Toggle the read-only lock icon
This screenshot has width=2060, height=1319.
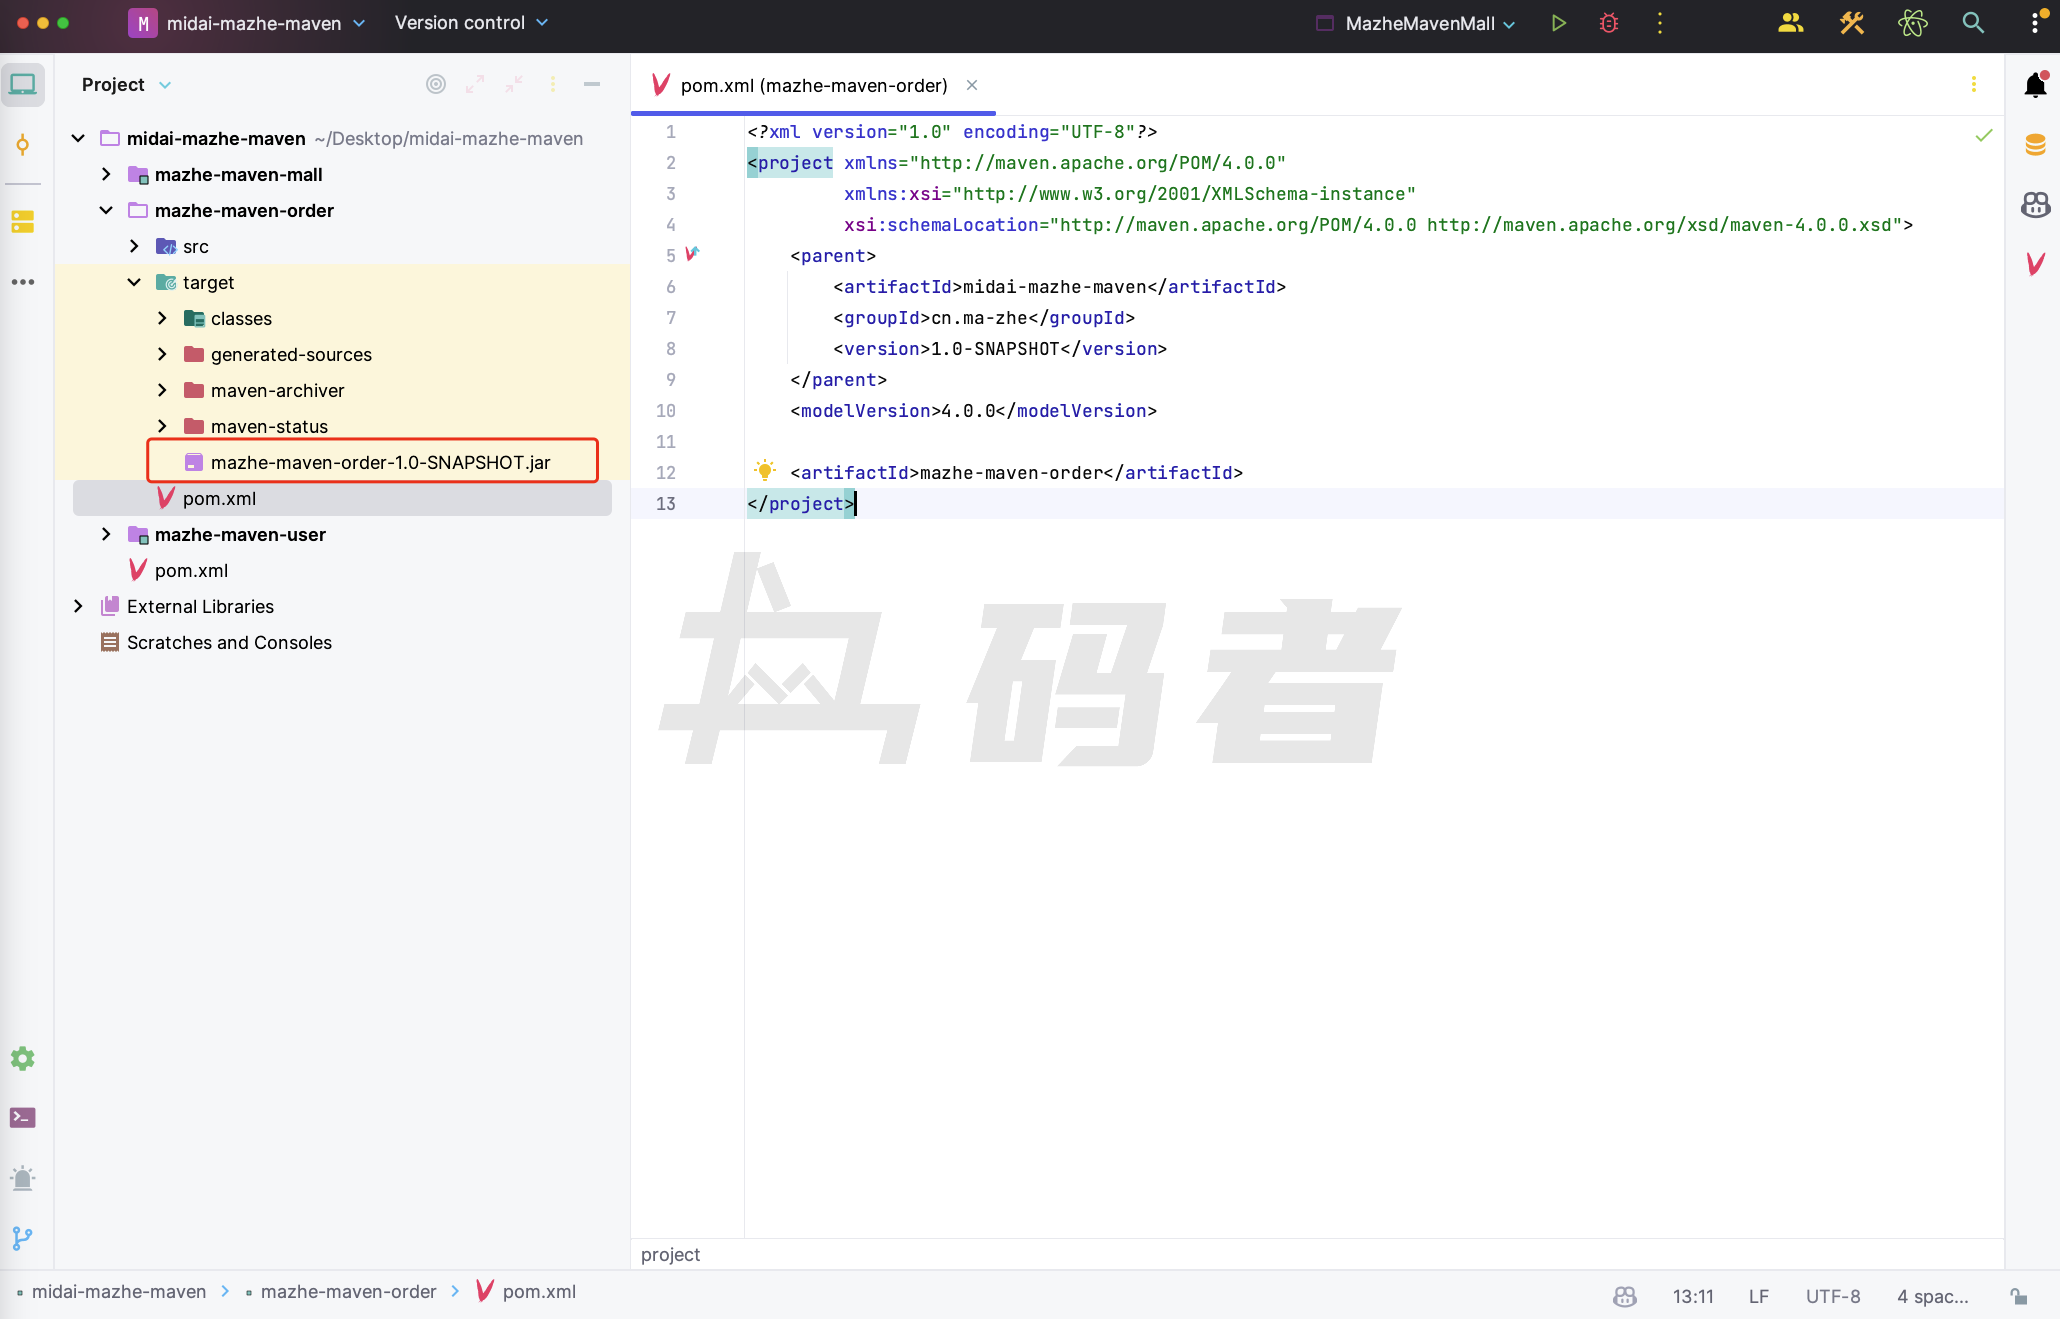[x=2019, y=1296]
